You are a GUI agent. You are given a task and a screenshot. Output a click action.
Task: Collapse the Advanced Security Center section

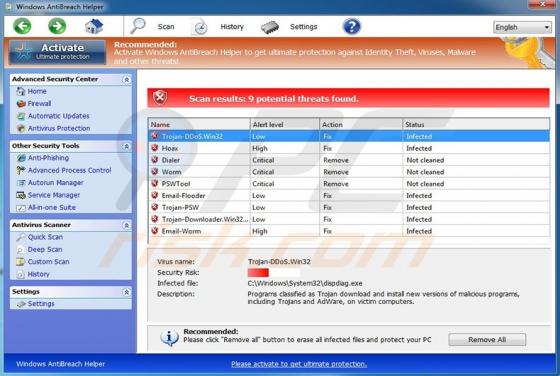126,79
